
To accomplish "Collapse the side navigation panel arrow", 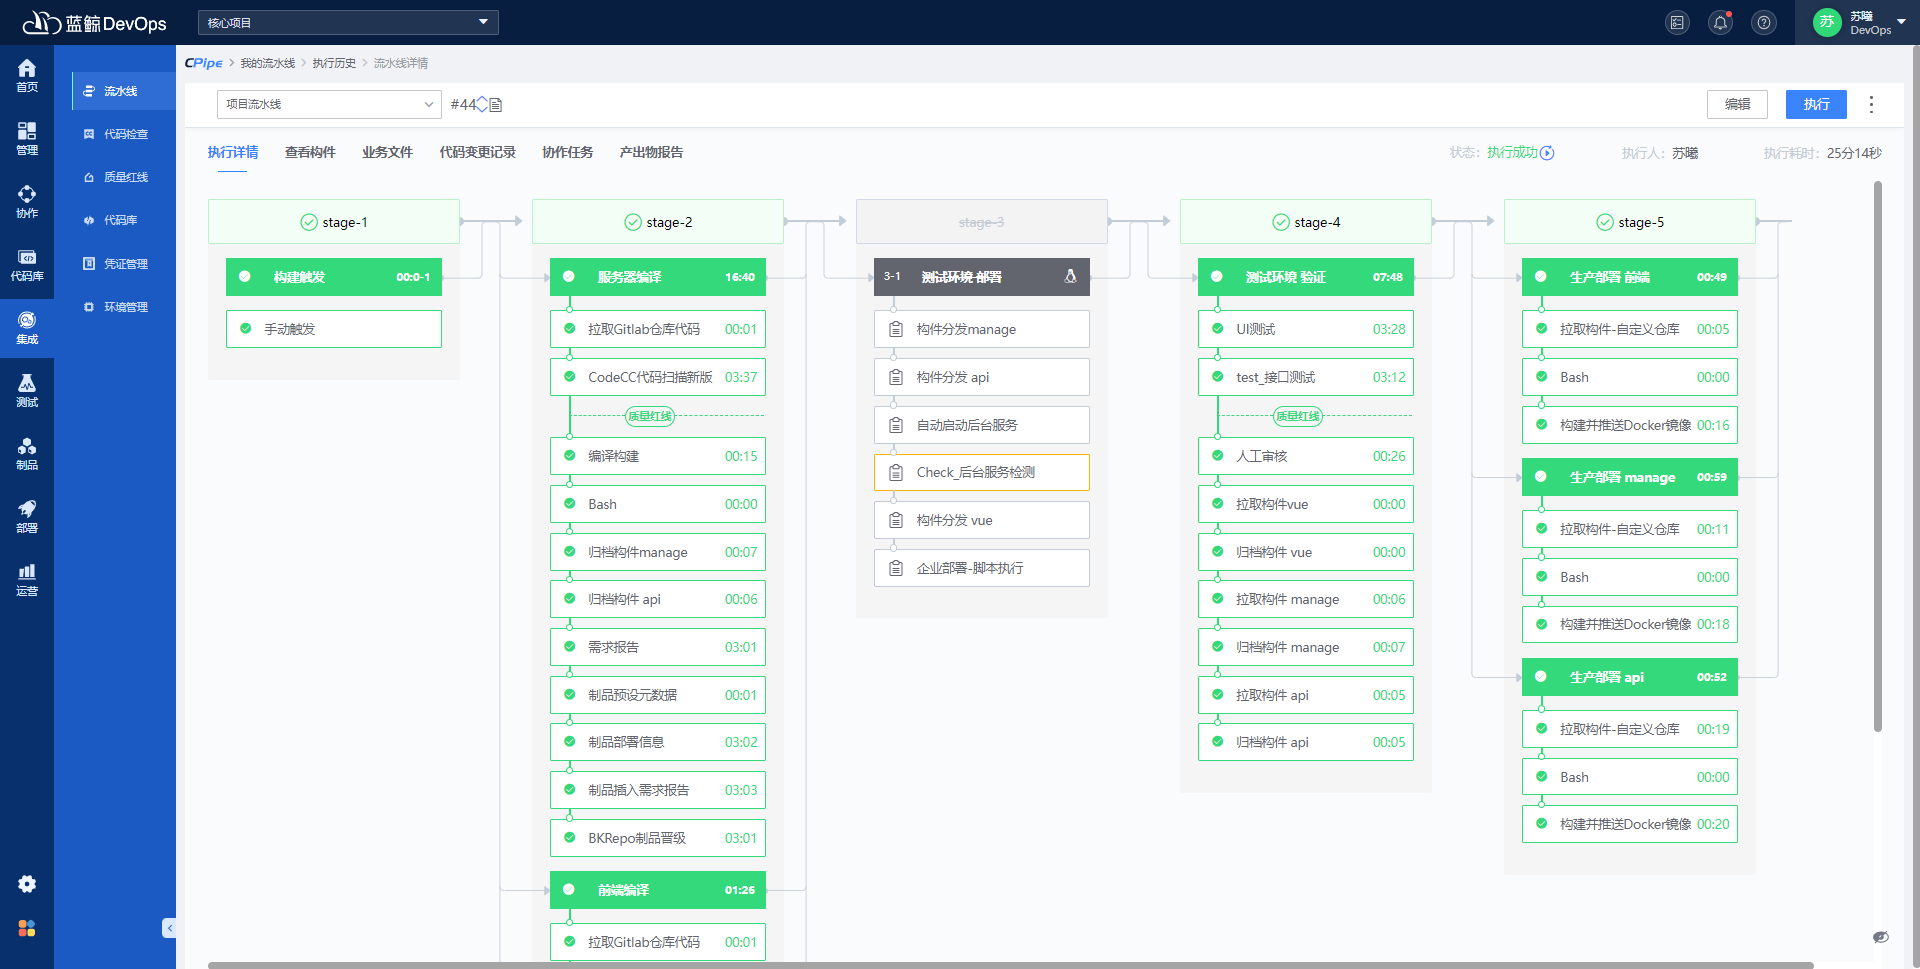I will click(169, 928).
